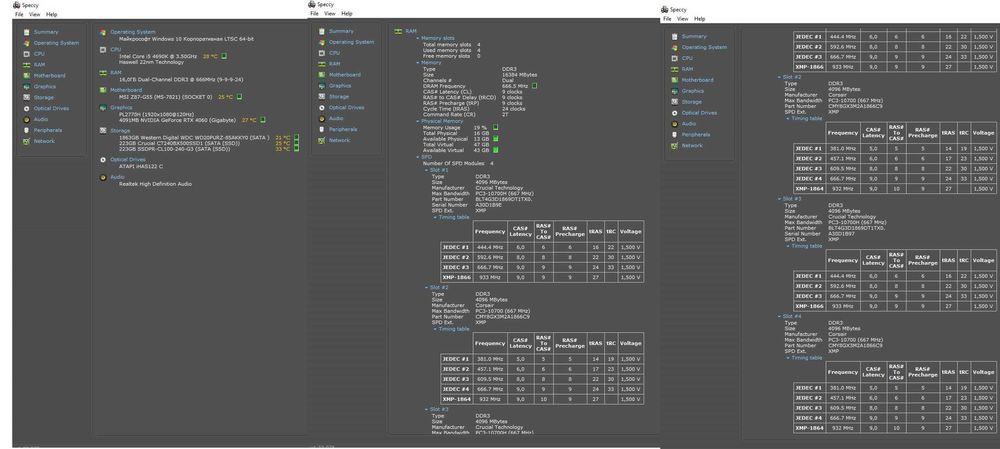Open Optical Drives in left window sidebar
This screenshot has height=449, width=1000.
(x=52, y=108)
